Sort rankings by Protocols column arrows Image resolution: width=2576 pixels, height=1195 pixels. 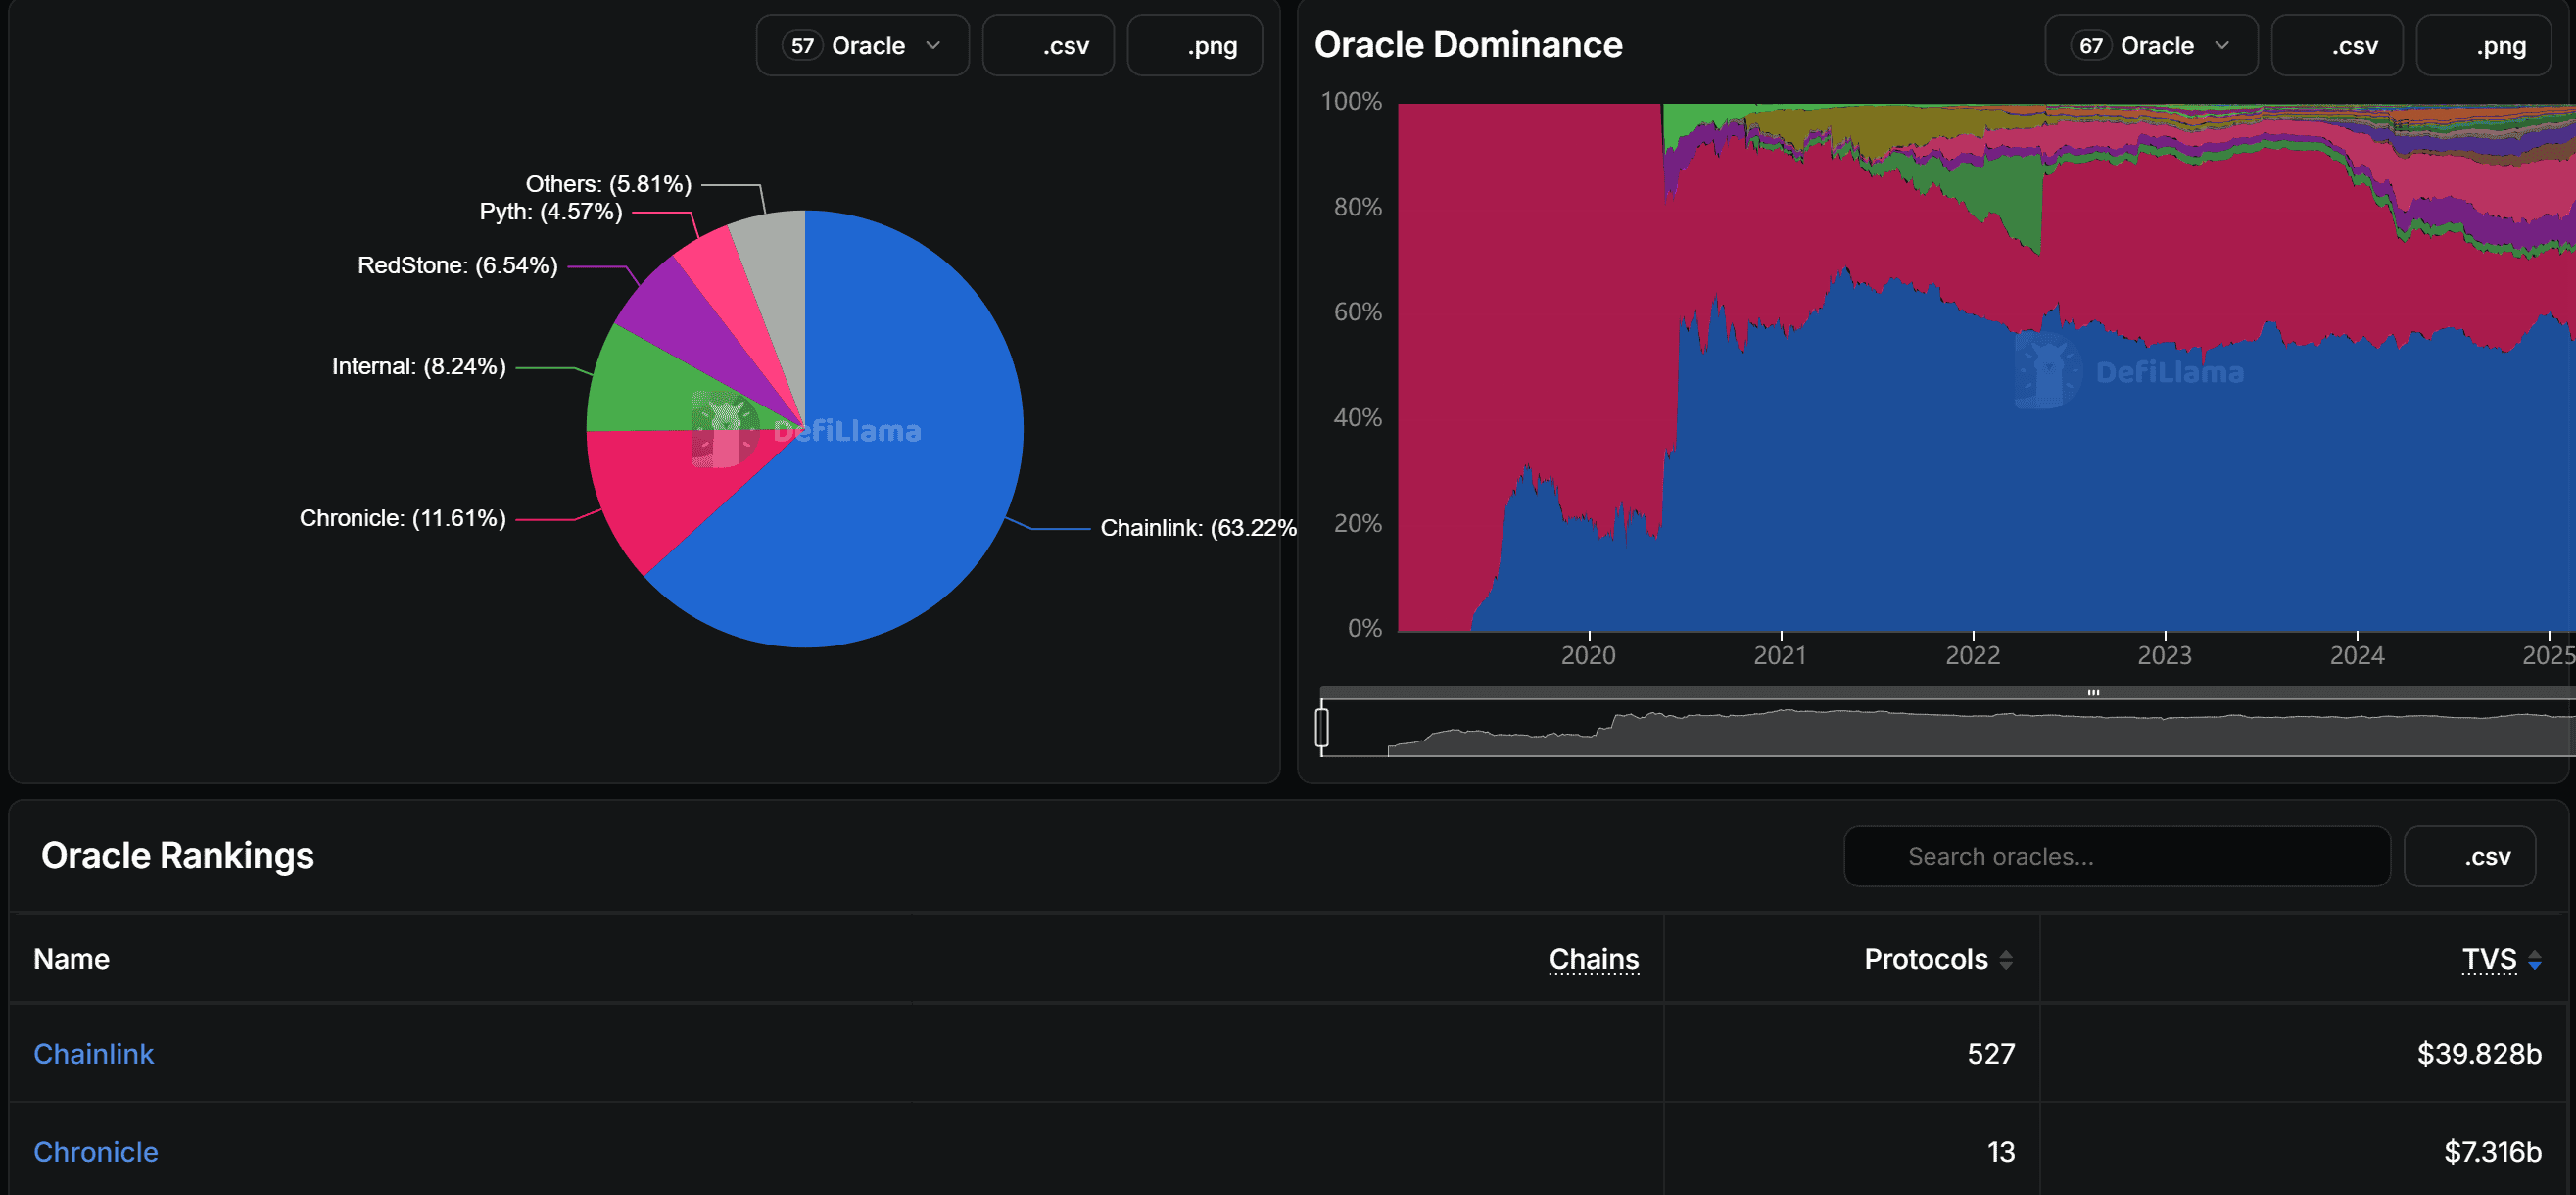(x=2006, y=960)
